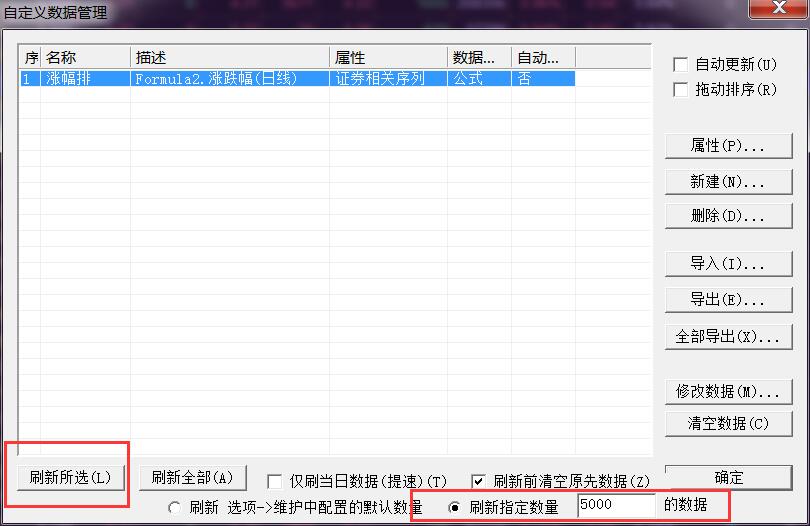Toggle 仅刷当日数据(提速)(T) checkbox

pyautogui.click(x=274, y=482)
